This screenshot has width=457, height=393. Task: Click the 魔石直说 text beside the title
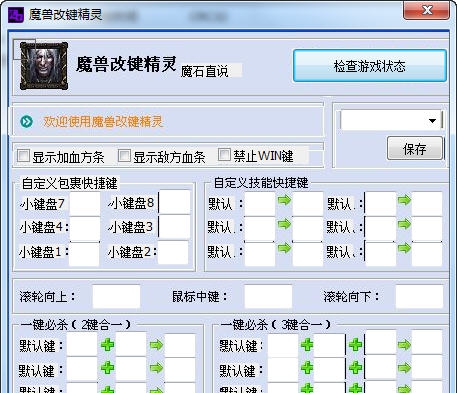pos(204,71)
